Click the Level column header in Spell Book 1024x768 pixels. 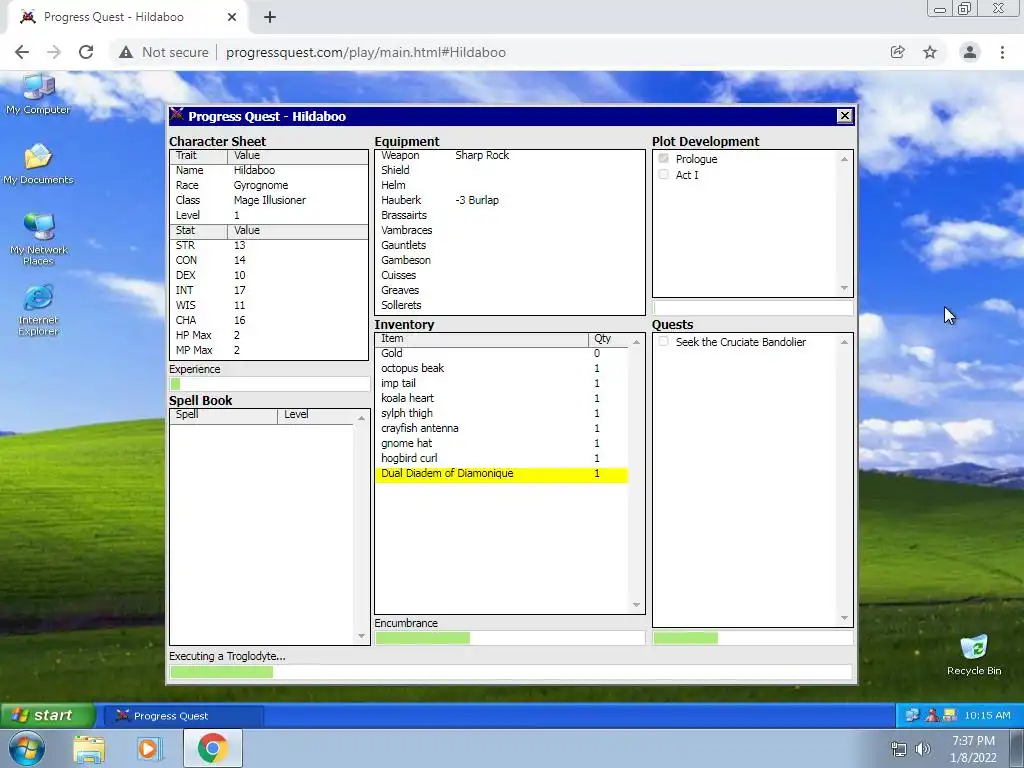(x=315, y=415)
